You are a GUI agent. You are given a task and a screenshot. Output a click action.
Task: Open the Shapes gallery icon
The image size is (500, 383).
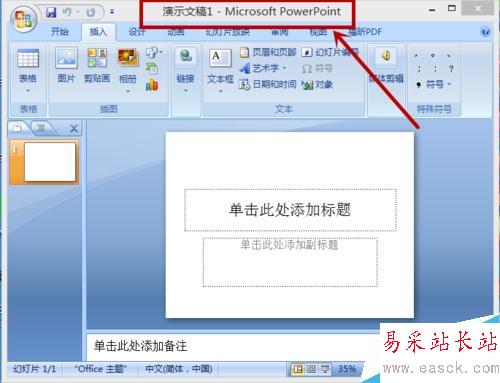(x=153, y=53)
